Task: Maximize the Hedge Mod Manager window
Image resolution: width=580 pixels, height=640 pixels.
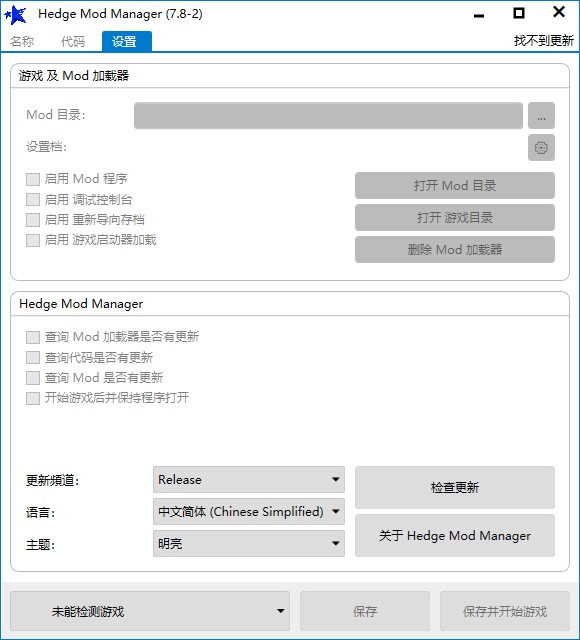Action: click(519, 13)
